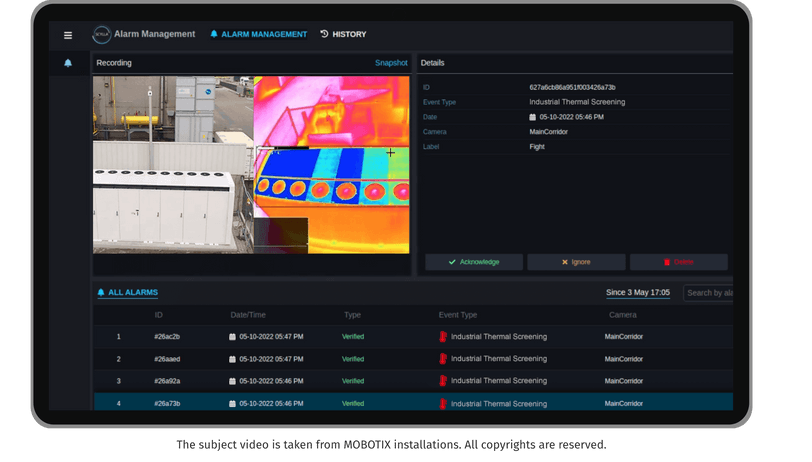Screen dimensions: 812x462
Task: Select the ALL ALARMS tab
Action: pos(127,293)
